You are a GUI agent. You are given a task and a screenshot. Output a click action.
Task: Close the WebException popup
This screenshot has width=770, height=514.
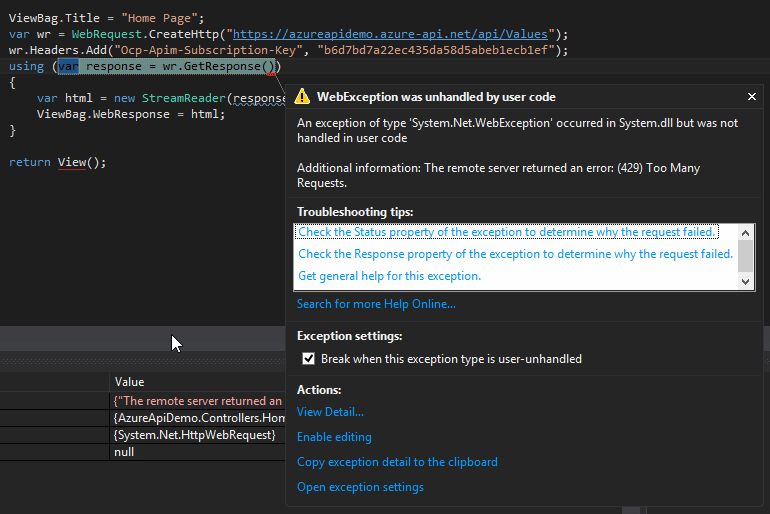point(751,97)
